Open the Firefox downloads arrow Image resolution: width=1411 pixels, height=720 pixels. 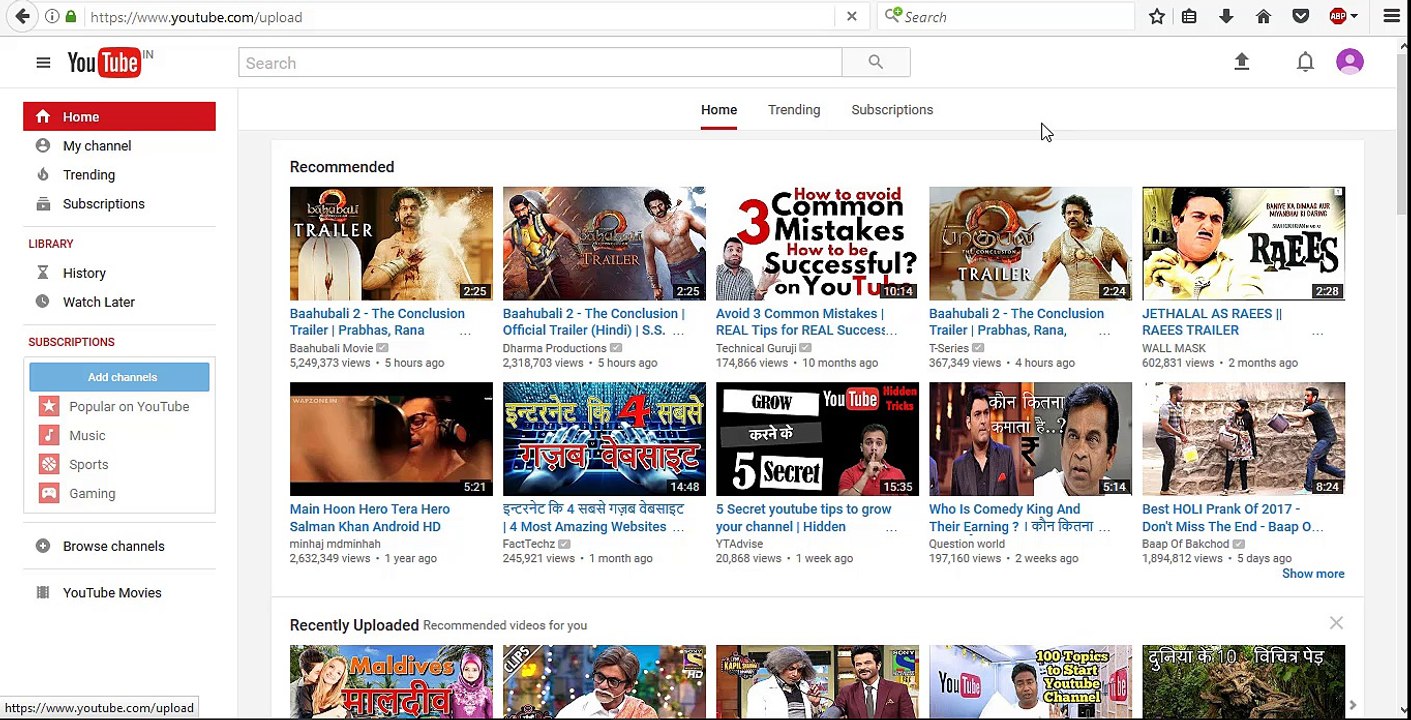click(x=1226, y=17)
